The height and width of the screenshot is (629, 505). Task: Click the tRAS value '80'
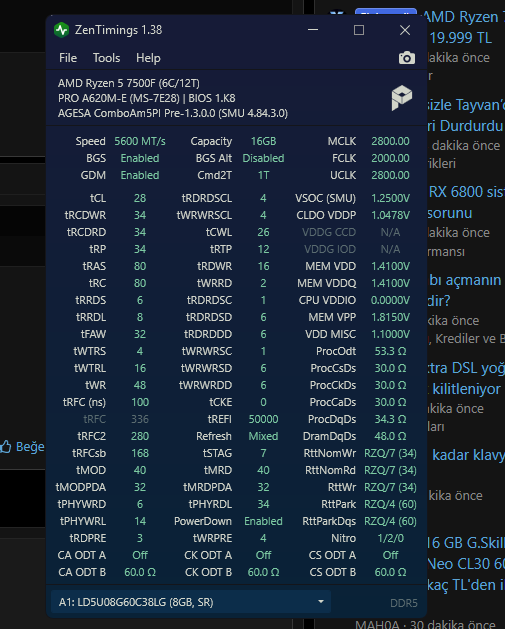(140, 266)
